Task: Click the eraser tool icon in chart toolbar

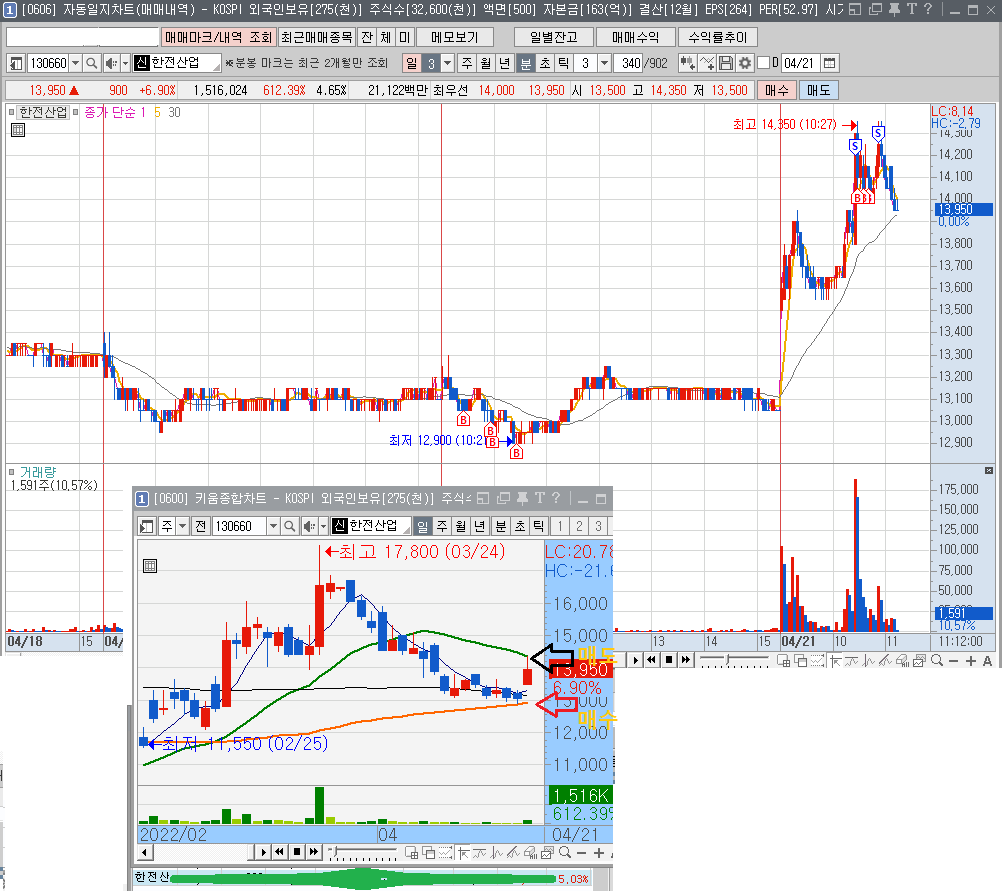Action: click(x=902, y=660)
